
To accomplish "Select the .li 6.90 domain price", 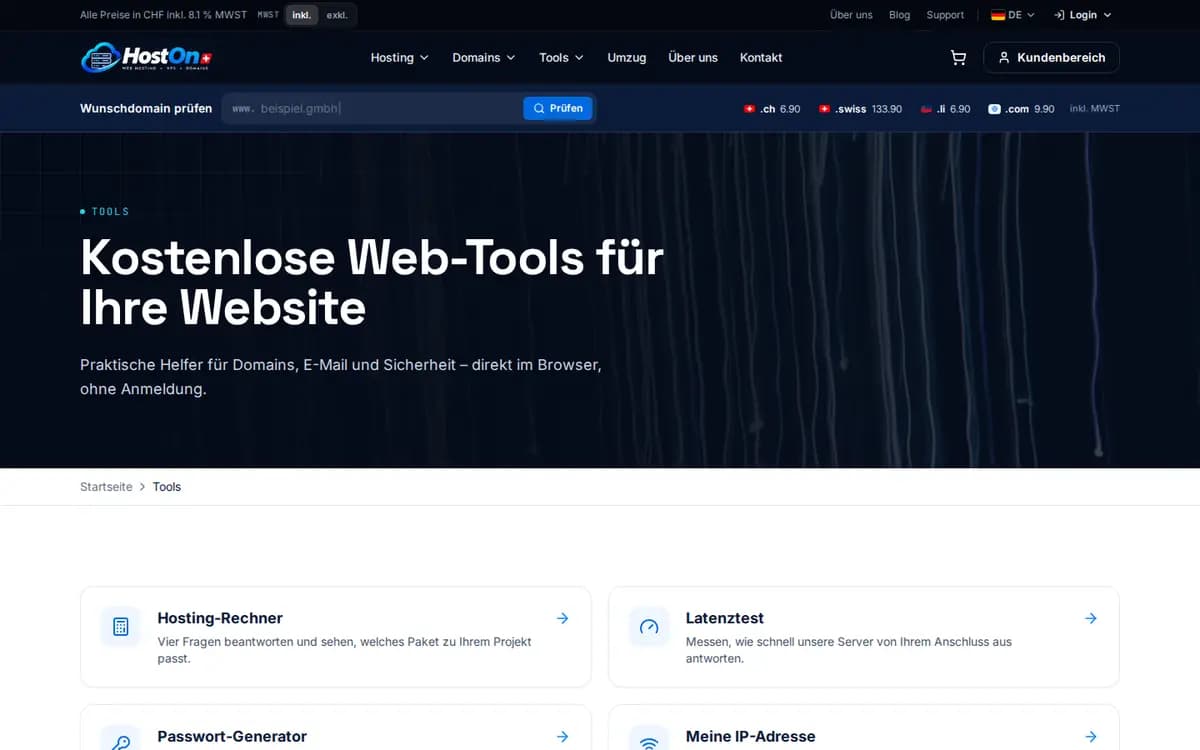I will tap(945, 109).
